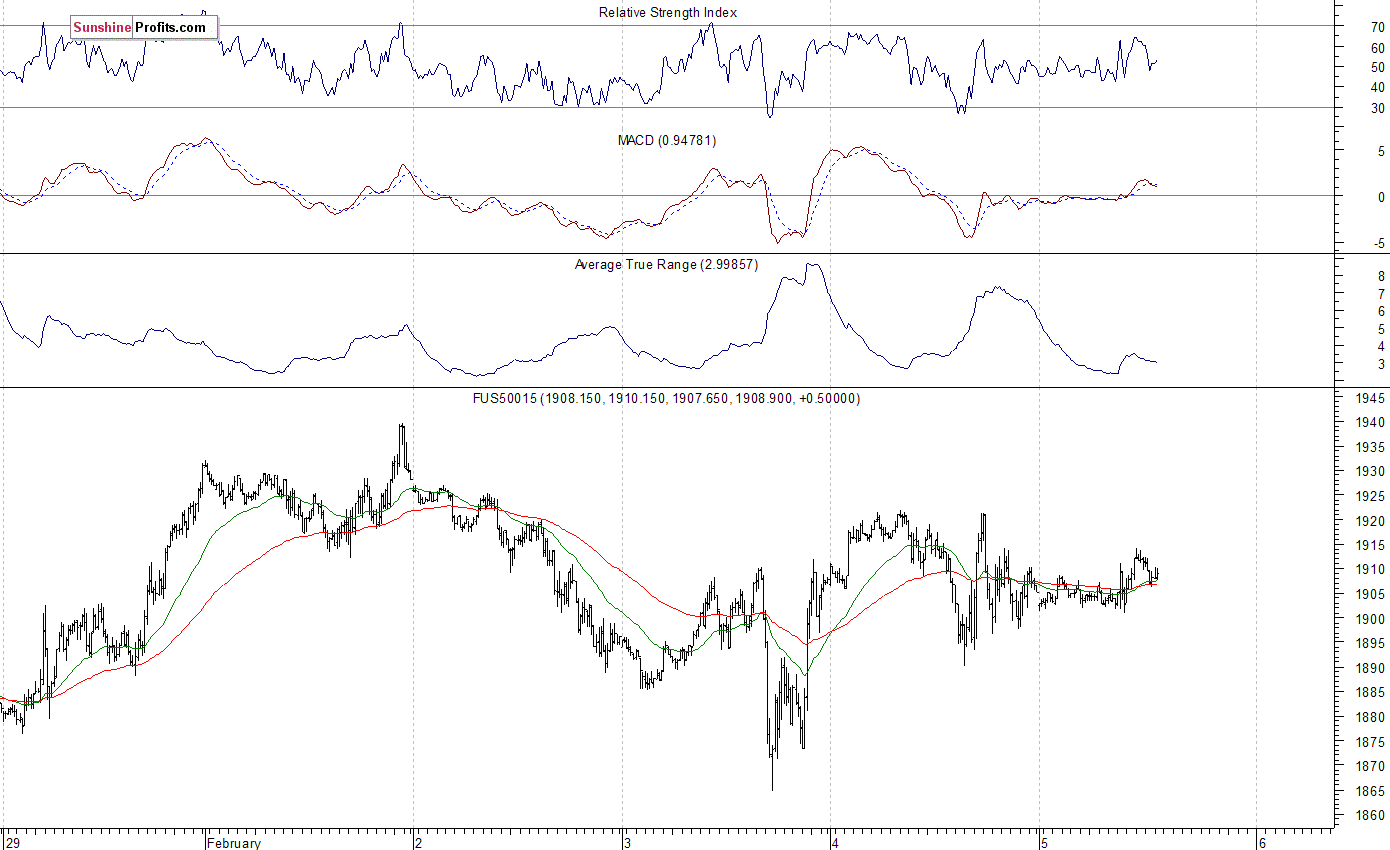The image size is (1390, 850).
Task: Click the price axis value 1910
Action: click(1372, 570)
